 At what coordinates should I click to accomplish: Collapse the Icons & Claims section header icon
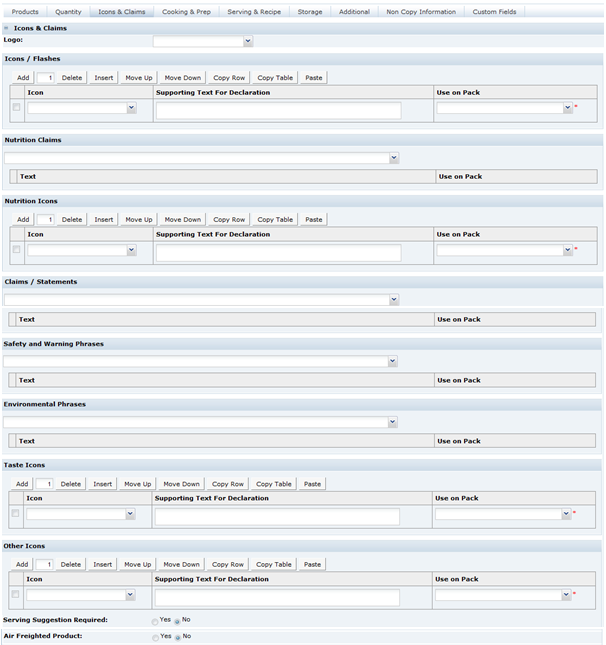tap(6, 28)
